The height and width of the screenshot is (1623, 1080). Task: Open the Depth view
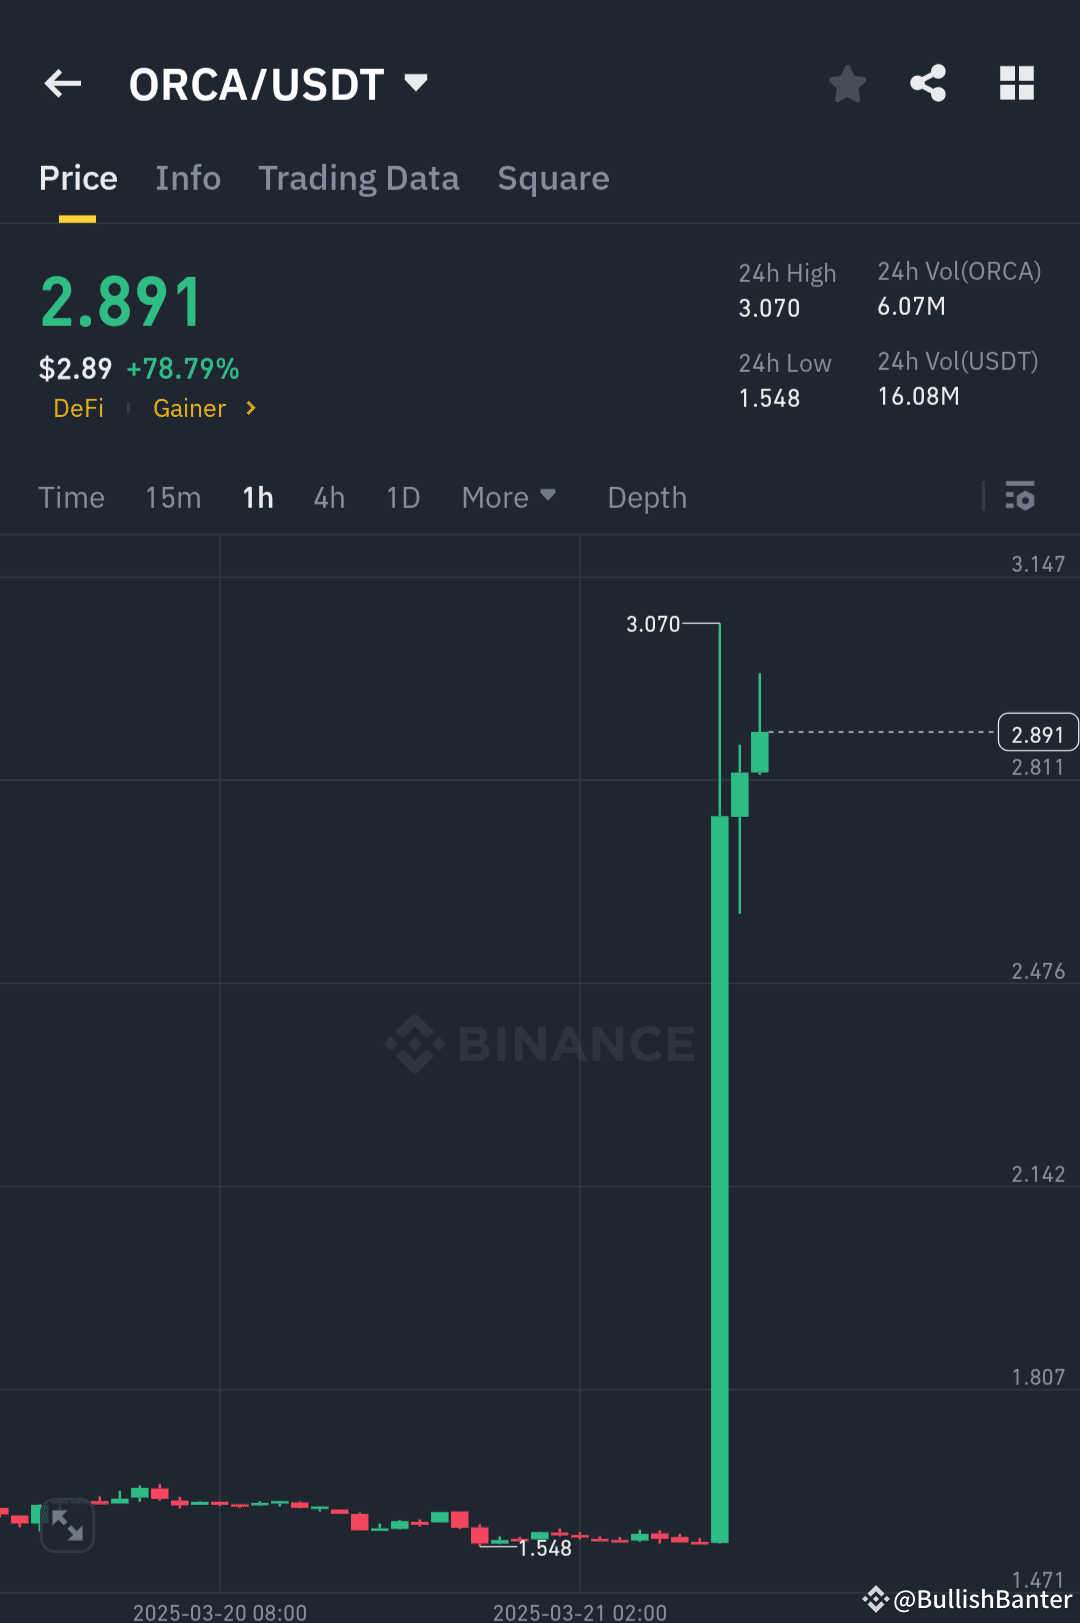point(646,497)
